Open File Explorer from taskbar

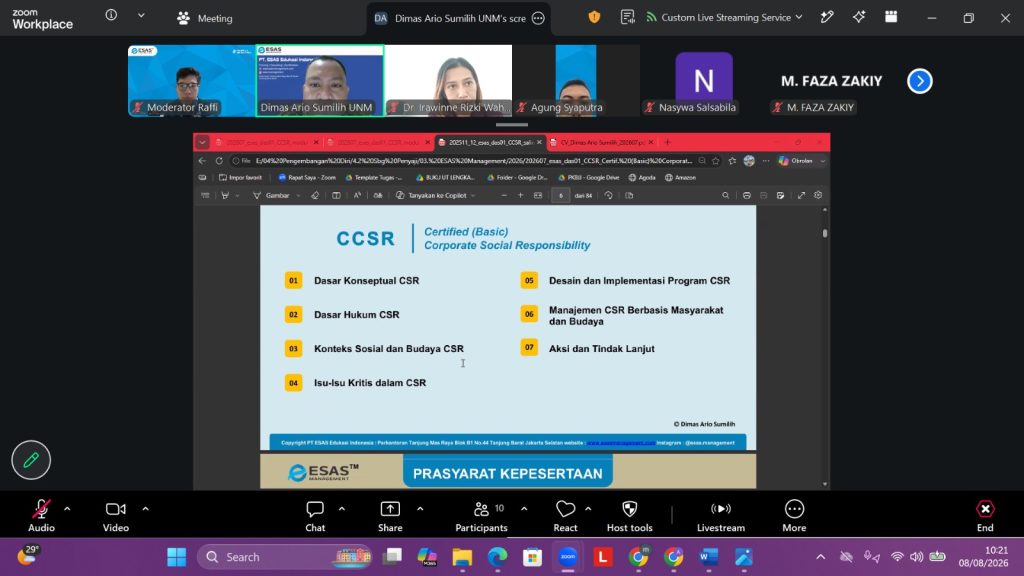(x=462, y=557)
